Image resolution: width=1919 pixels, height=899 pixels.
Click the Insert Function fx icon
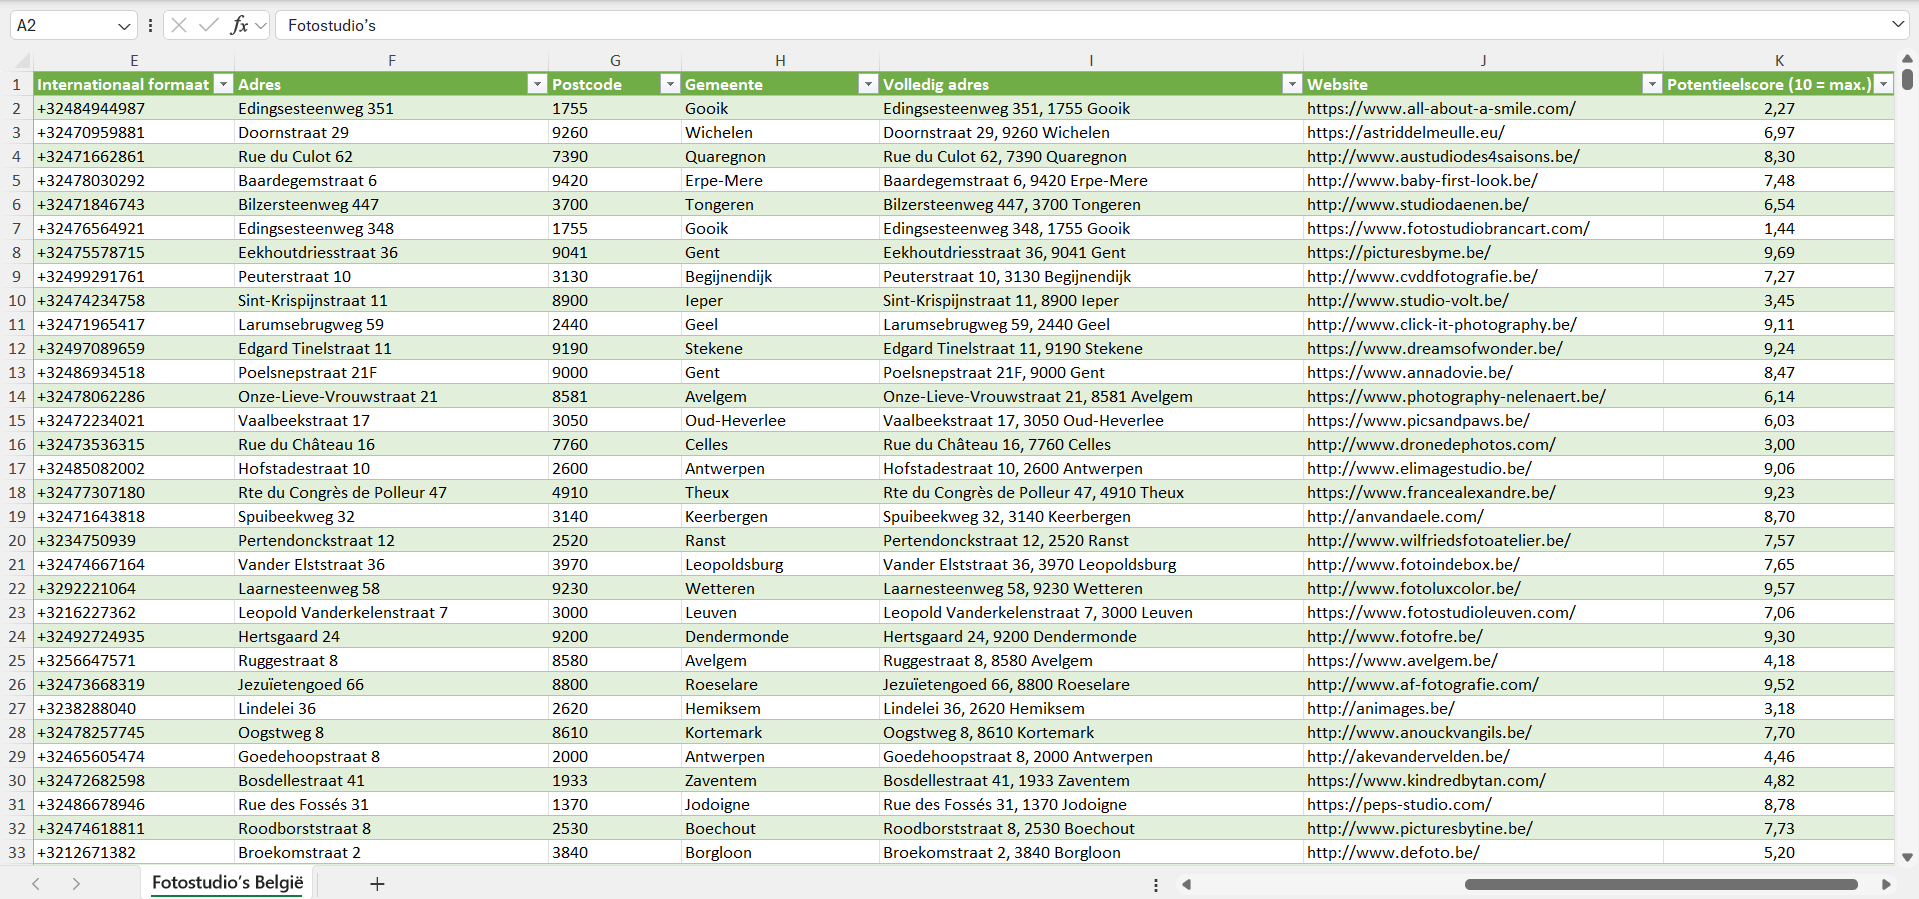pyautogui.click(x=239, y=25)
